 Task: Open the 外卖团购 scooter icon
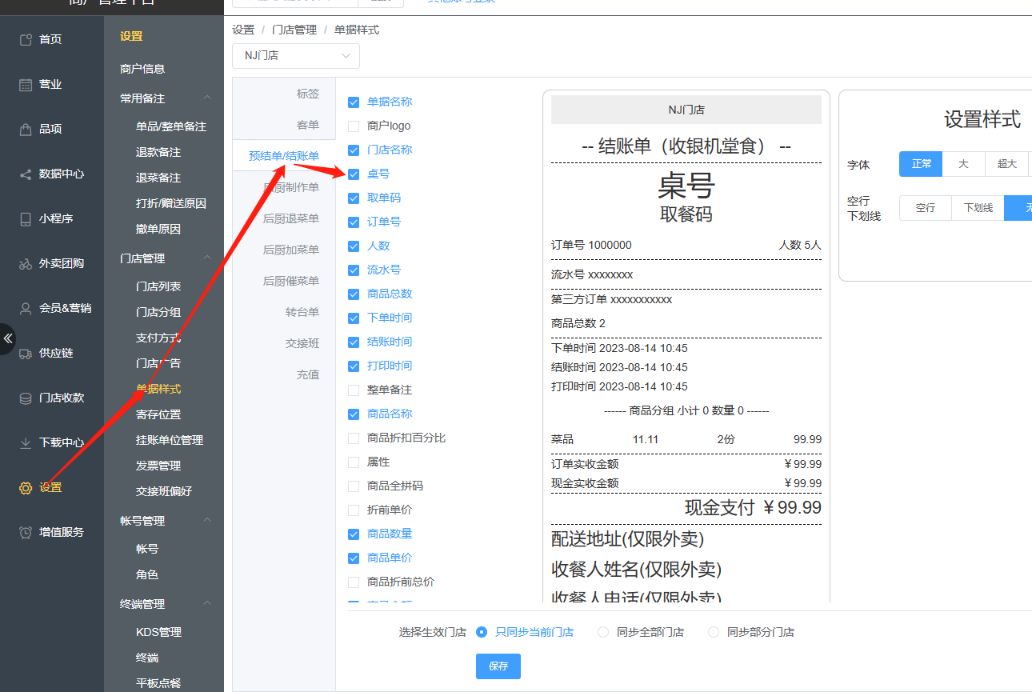[x=26, y=263]
